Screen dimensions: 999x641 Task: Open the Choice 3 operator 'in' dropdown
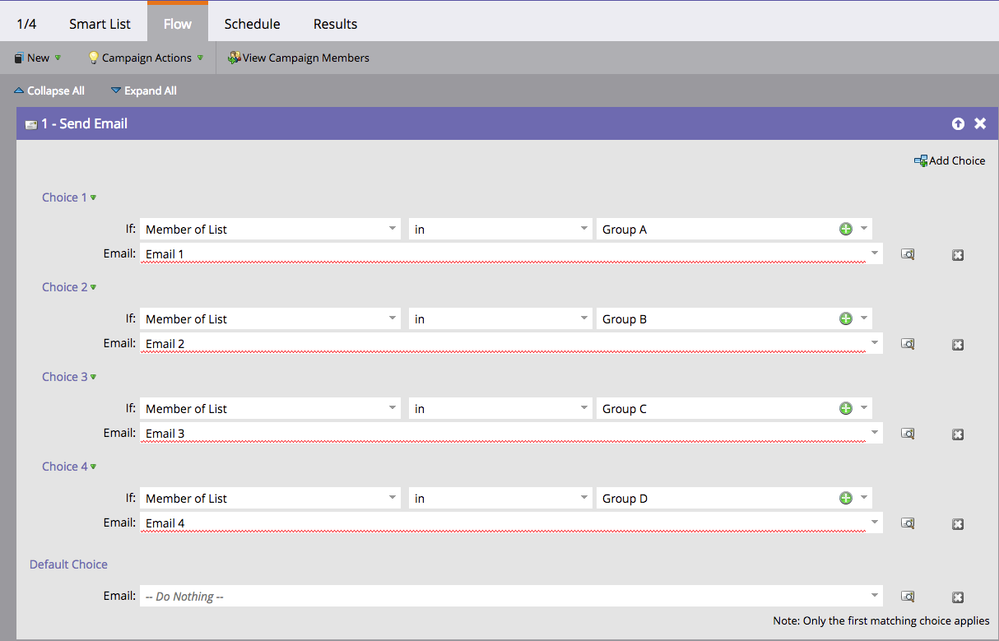(x=584, y=409)
